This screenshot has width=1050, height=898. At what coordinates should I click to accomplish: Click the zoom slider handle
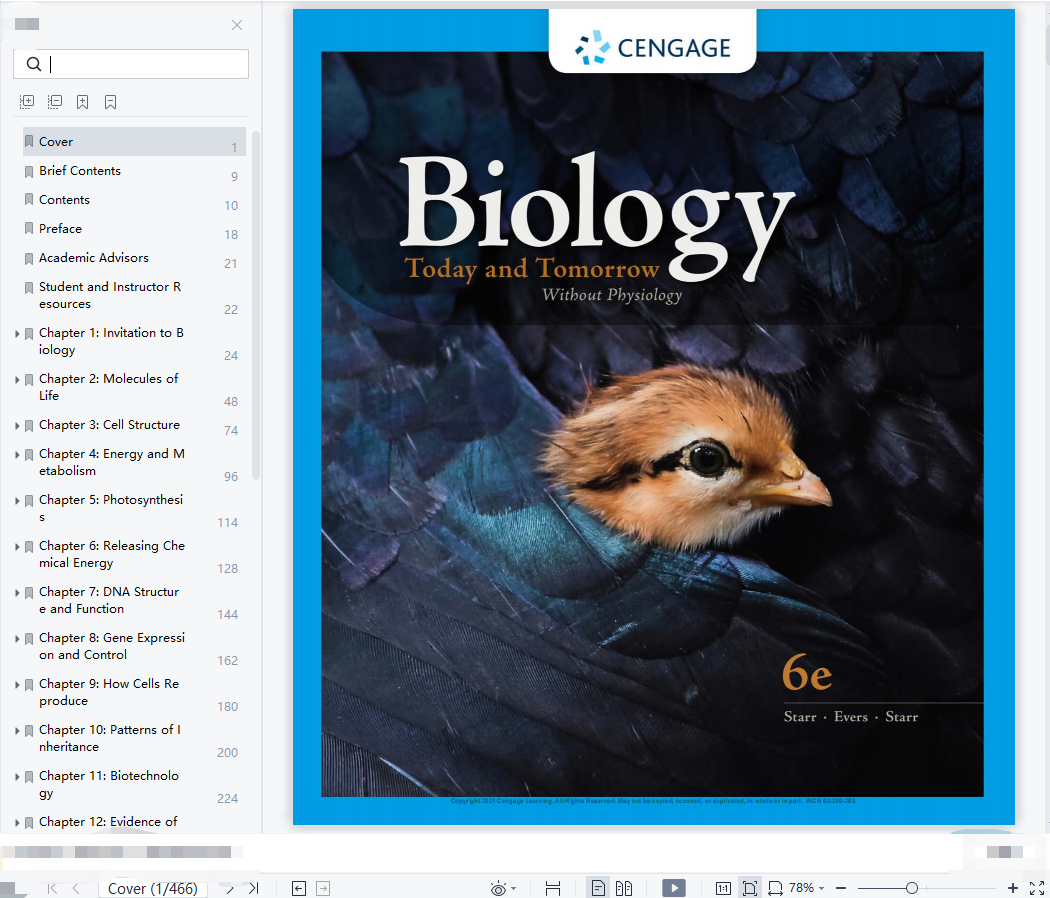[911, 888]
